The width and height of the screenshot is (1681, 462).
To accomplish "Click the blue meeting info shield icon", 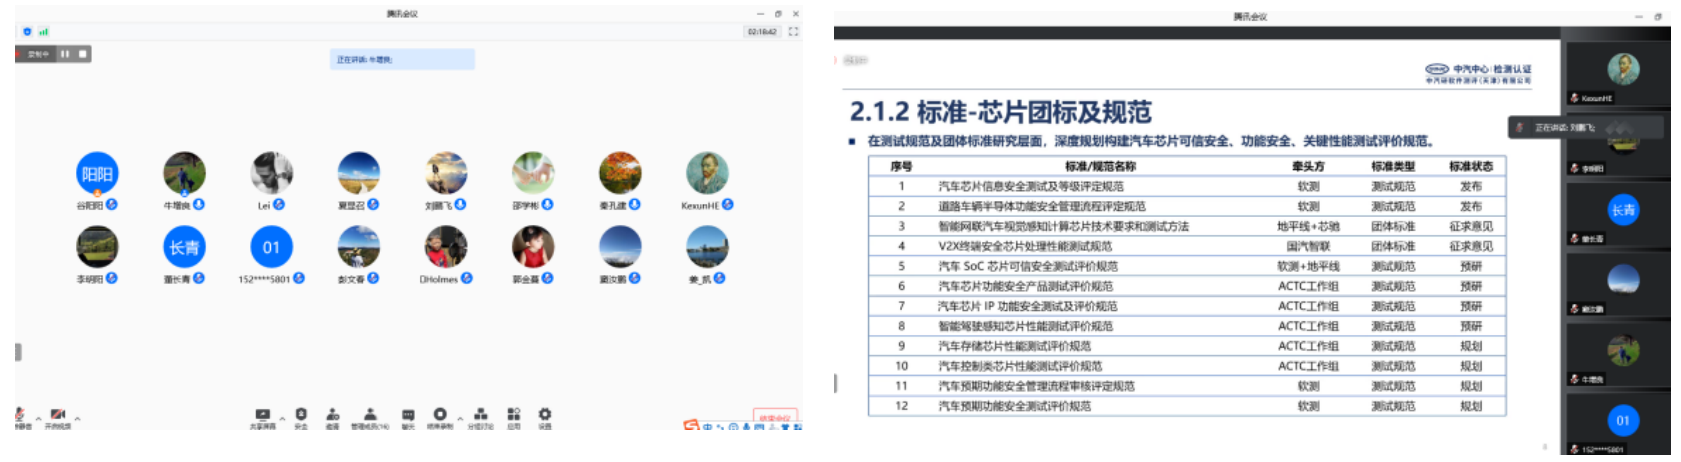I will tap(27, 32).
